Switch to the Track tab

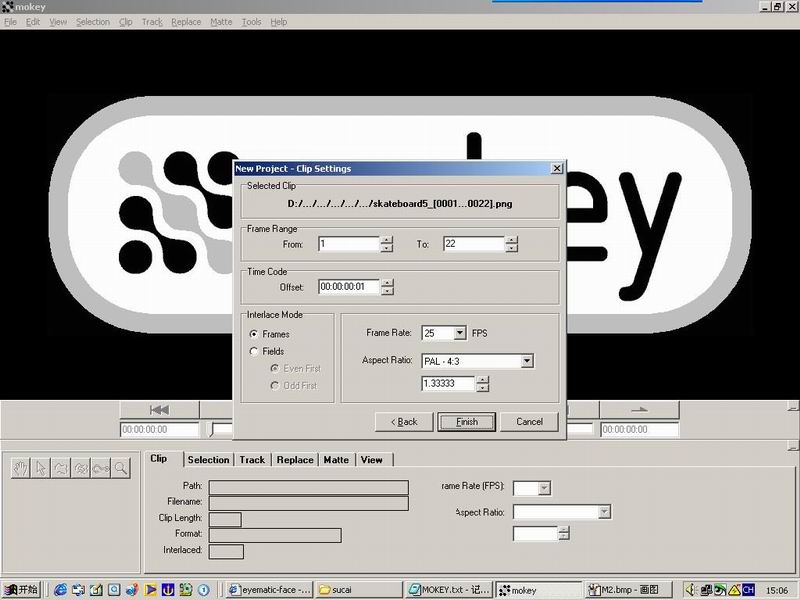tap(252, 460)
